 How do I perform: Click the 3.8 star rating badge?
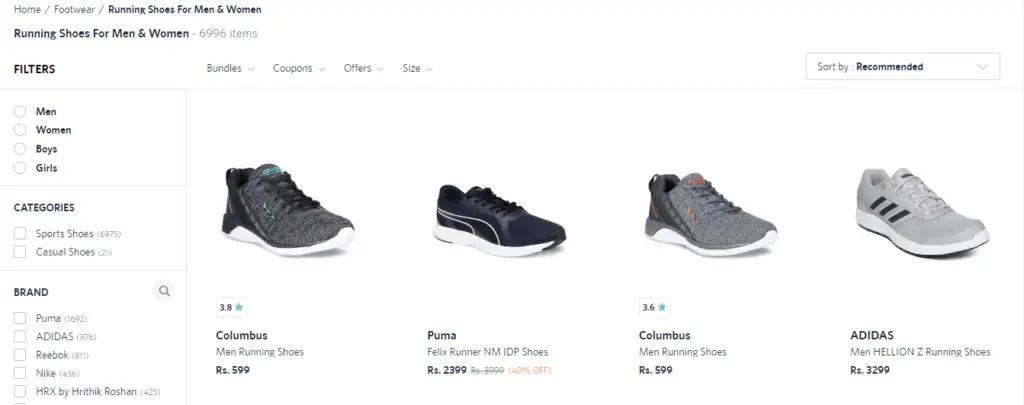pyautogui.click(x=232, y=308)
